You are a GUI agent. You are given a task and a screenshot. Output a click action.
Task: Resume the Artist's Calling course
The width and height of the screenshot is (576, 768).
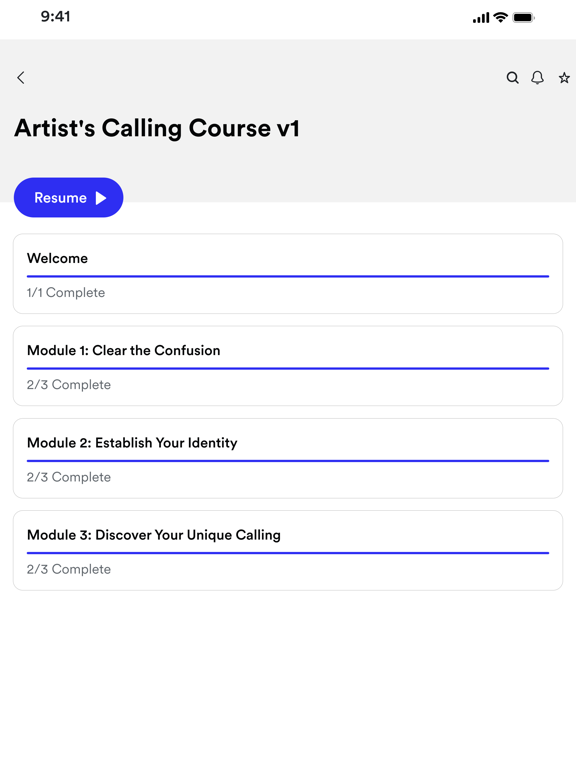69,197
